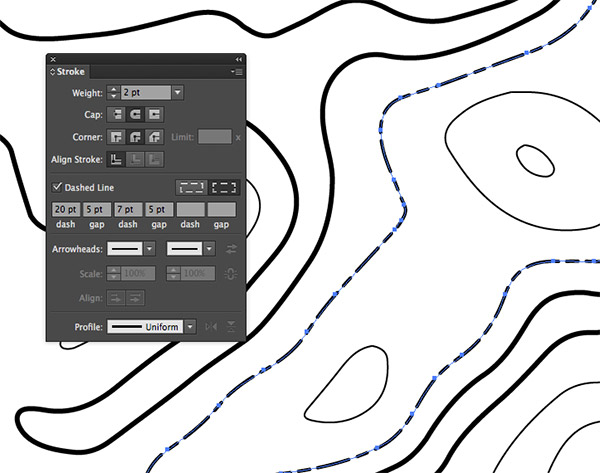Image resolution: width=600 pixels, height=473 pixels.
Task: Select the end arrowhead preview box
Action: click(x=184, y=249)
